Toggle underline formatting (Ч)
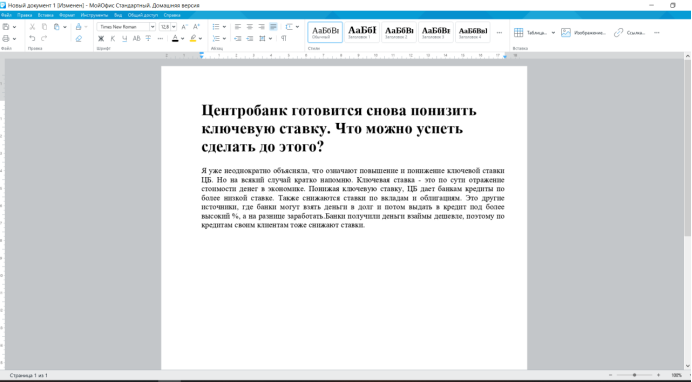692x382 pixels. tap(124, 38)
